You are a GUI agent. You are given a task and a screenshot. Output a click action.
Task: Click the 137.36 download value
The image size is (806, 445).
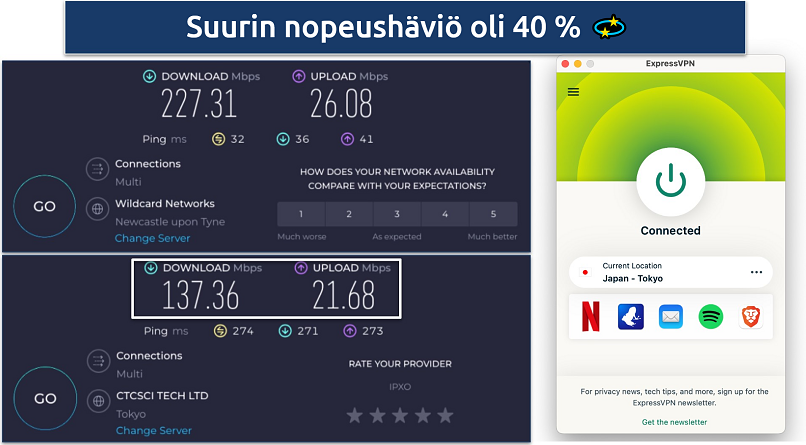pyautogui.click(x=200, y=295)
